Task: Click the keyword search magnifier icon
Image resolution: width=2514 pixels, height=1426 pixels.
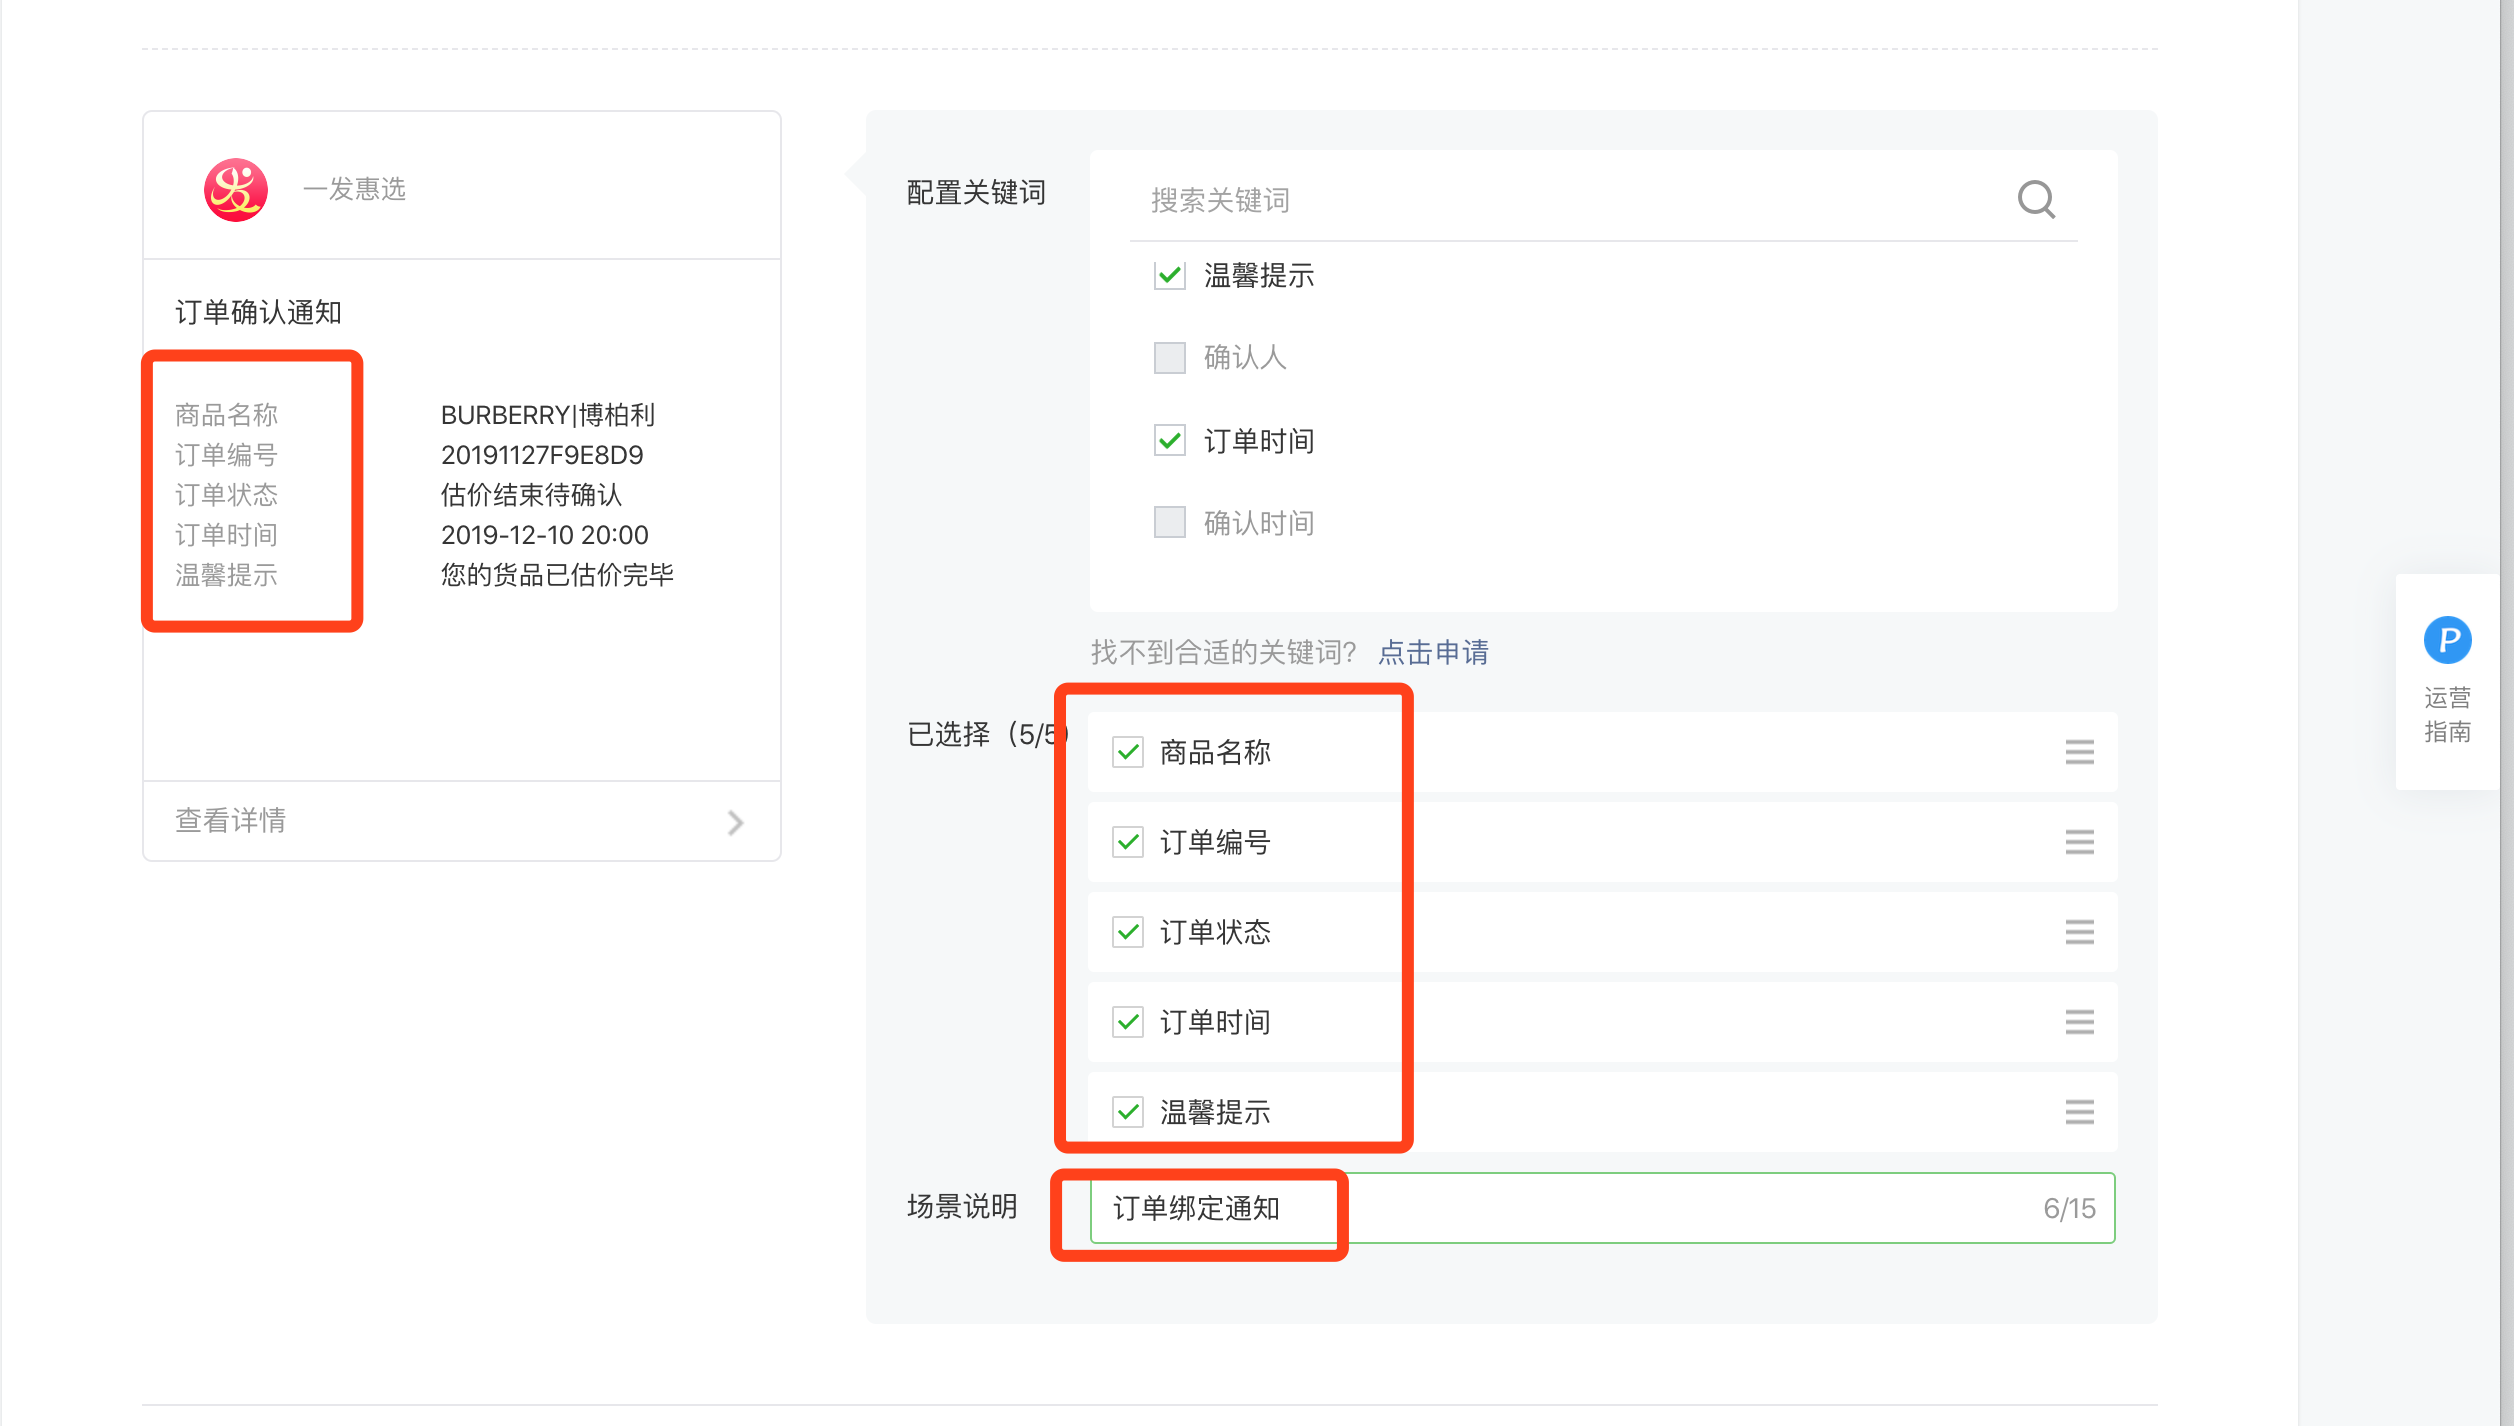Action: (2036, 199)
